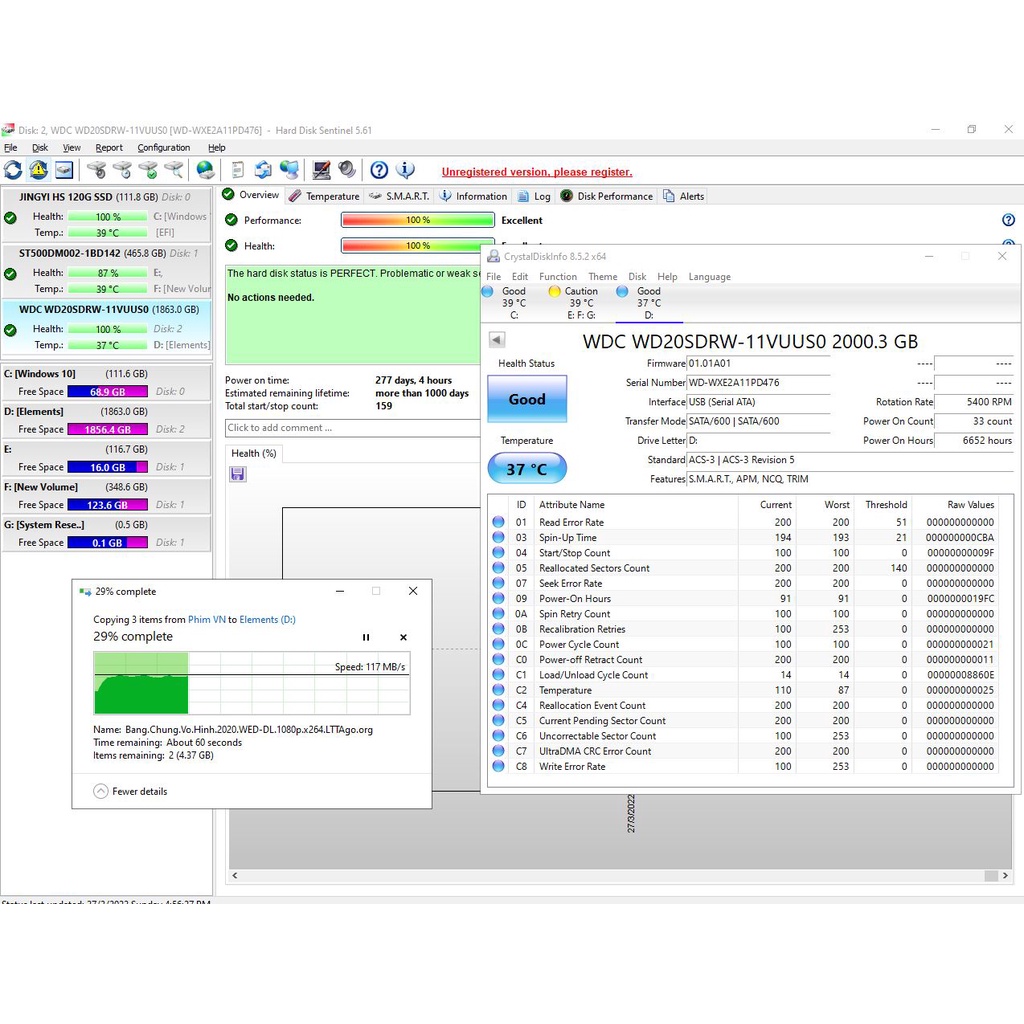This screenshot has width=1024, height=1024.
Task: Collapse copy dialog with Fewer details
Action: tap(130, 791)
